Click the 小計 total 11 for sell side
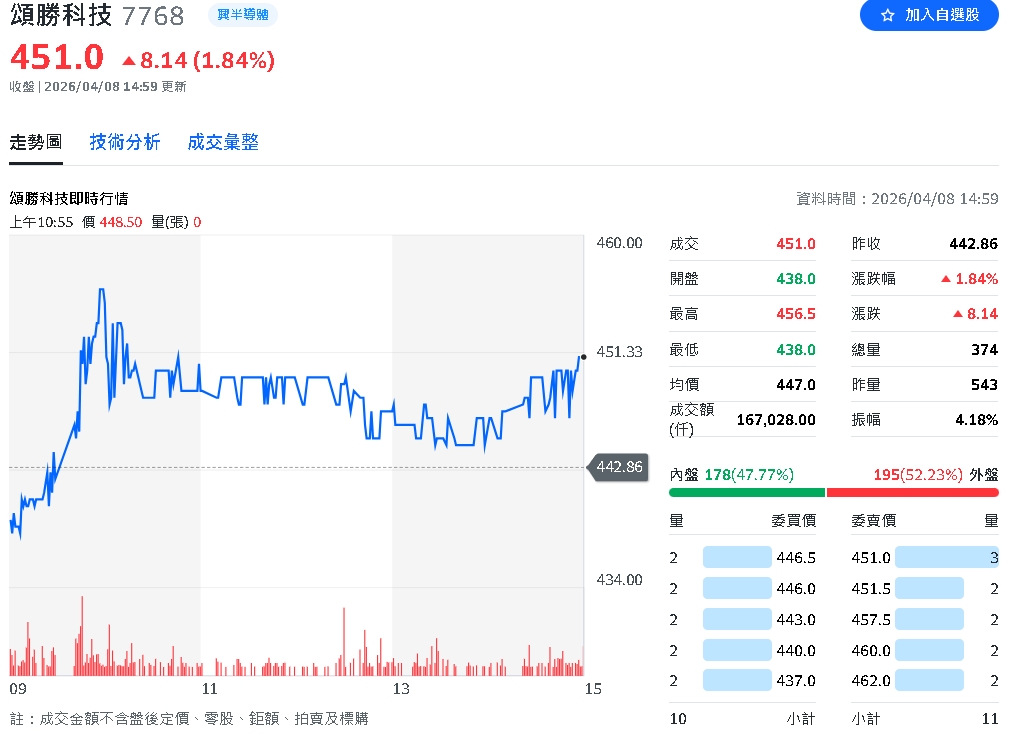The width and height of the screenshot is (1015, 750). [989, 718]
